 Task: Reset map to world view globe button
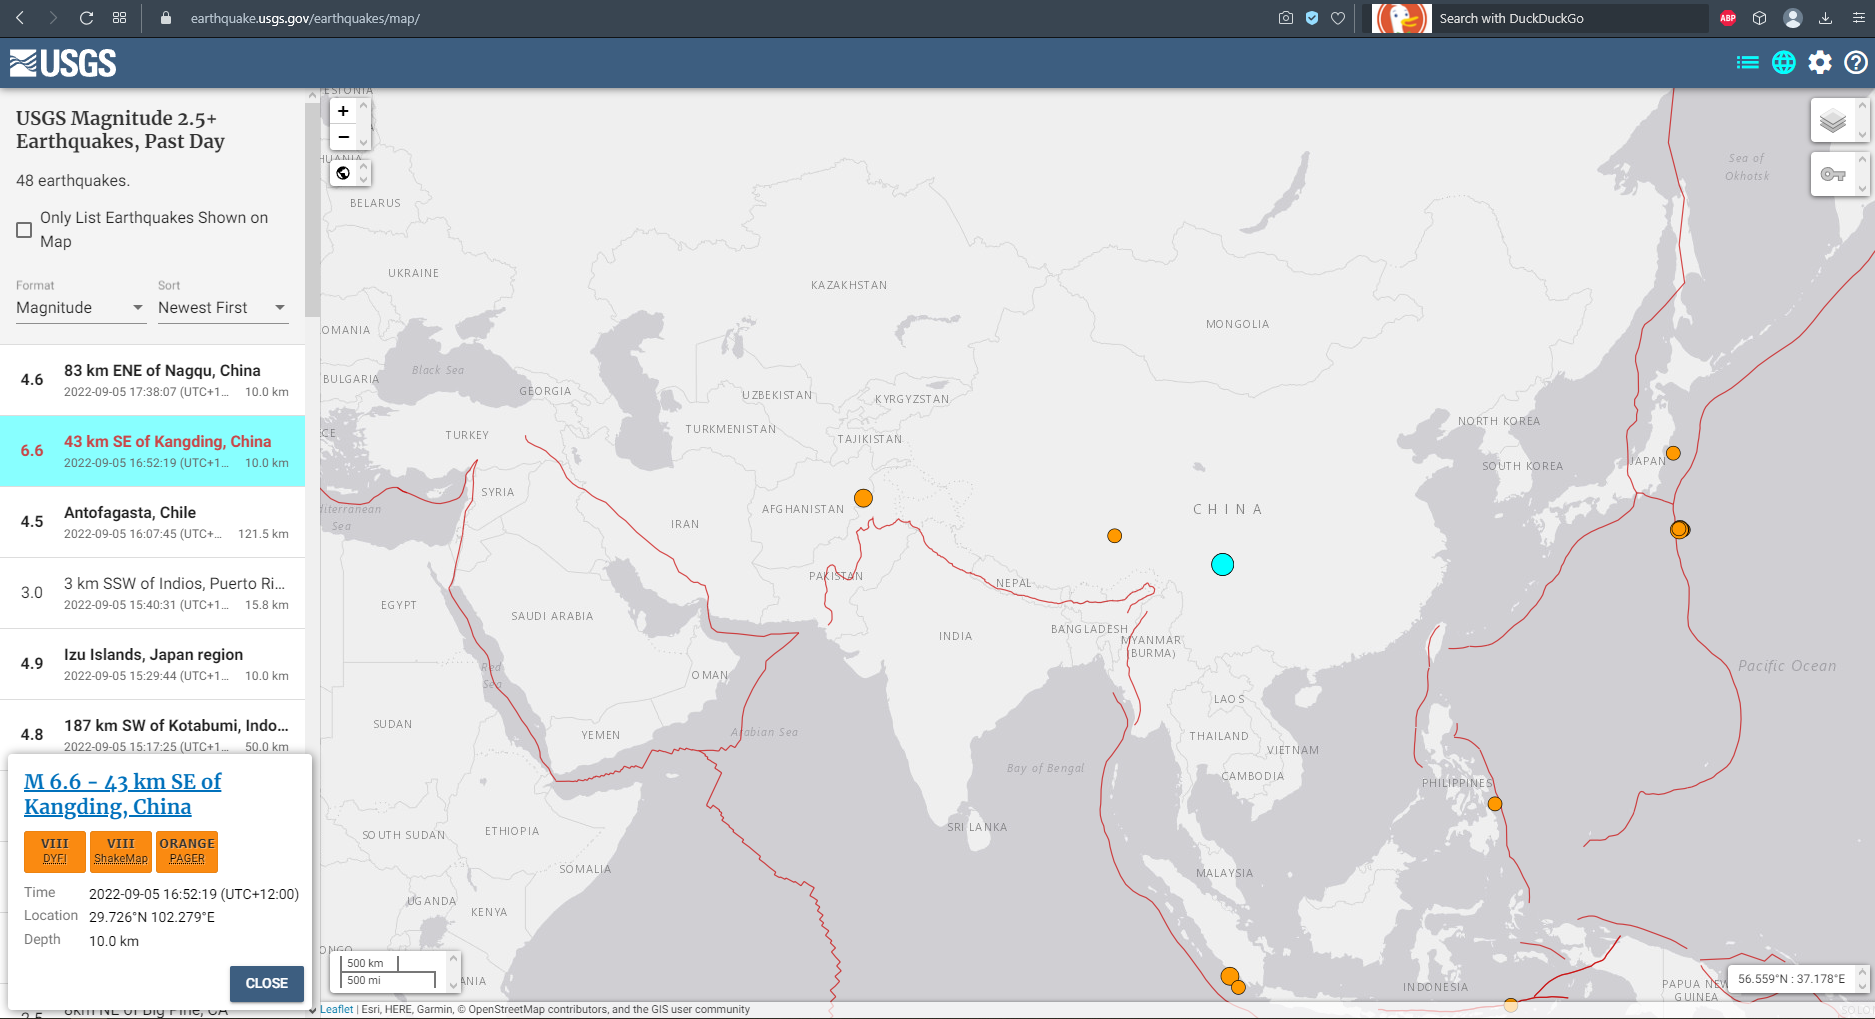point(343,173)
